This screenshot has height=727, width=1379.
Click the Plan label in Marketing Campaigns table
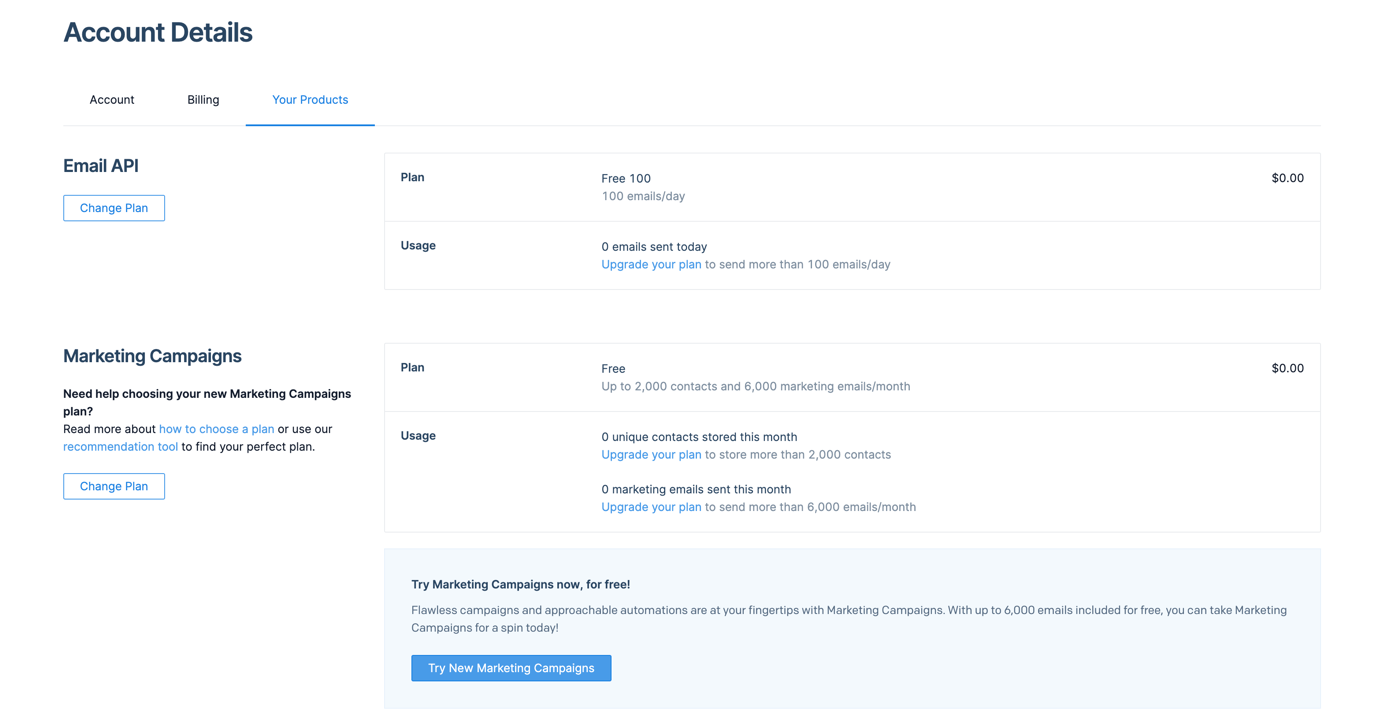pyautogui.click(x=412, y=367)
